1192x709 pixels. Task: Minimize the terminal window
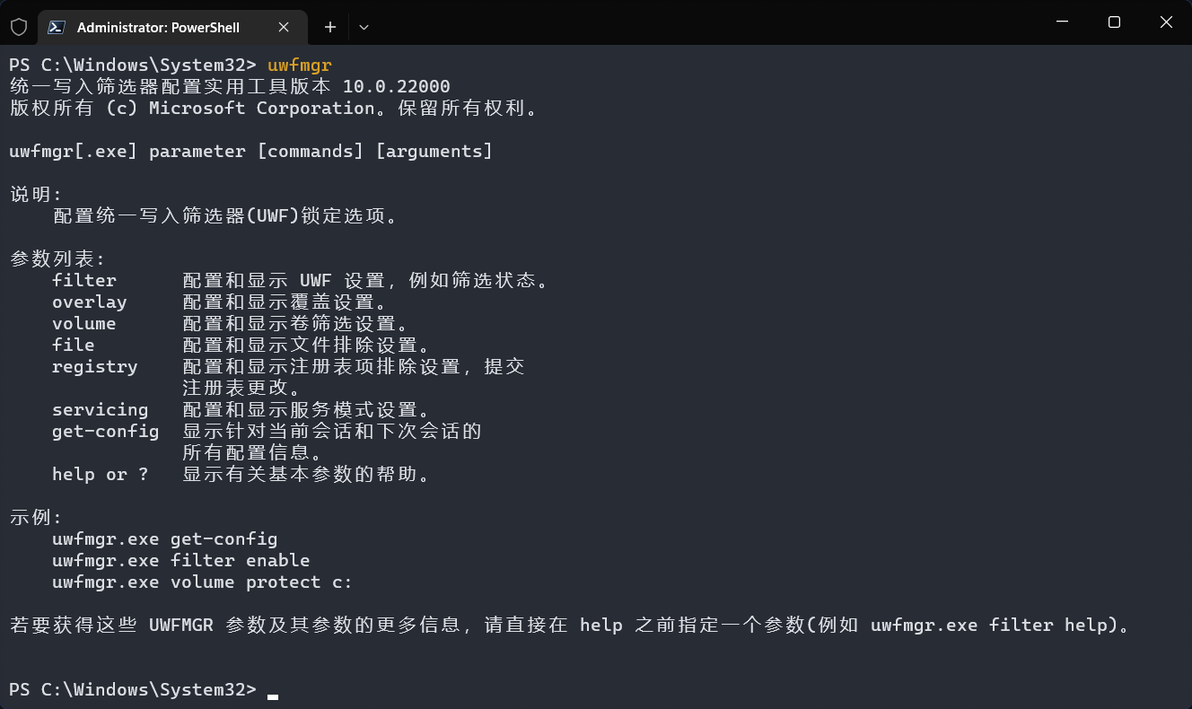tap(1062, 22)
